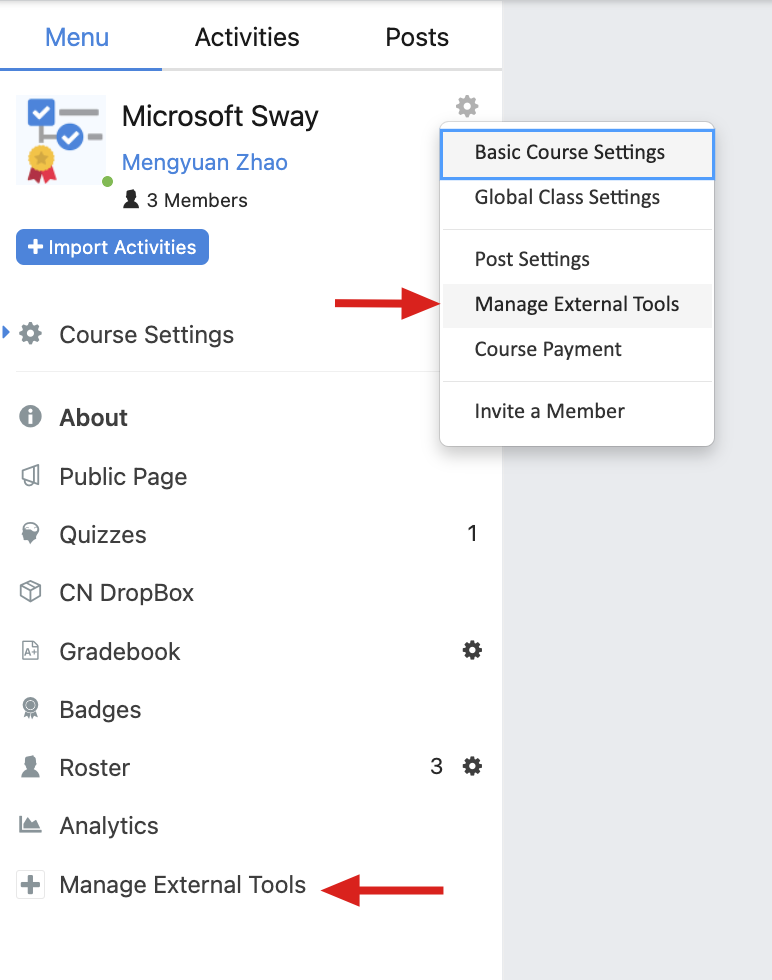Open Course Payment menu entry
This screenshot has width=772, height=980.
tap(577, 349)
